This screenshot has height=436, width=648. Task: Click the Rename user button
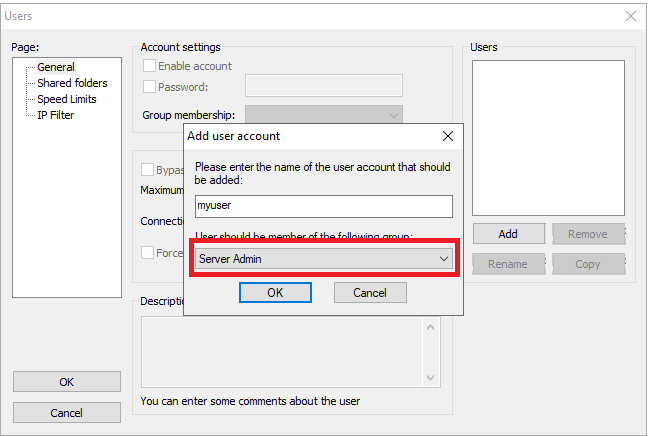coord(508,264)
